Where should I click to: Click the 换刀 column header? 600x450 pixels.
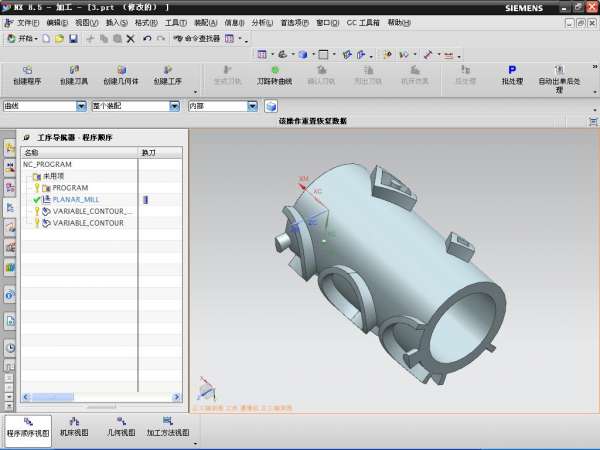tap(160, 152)
